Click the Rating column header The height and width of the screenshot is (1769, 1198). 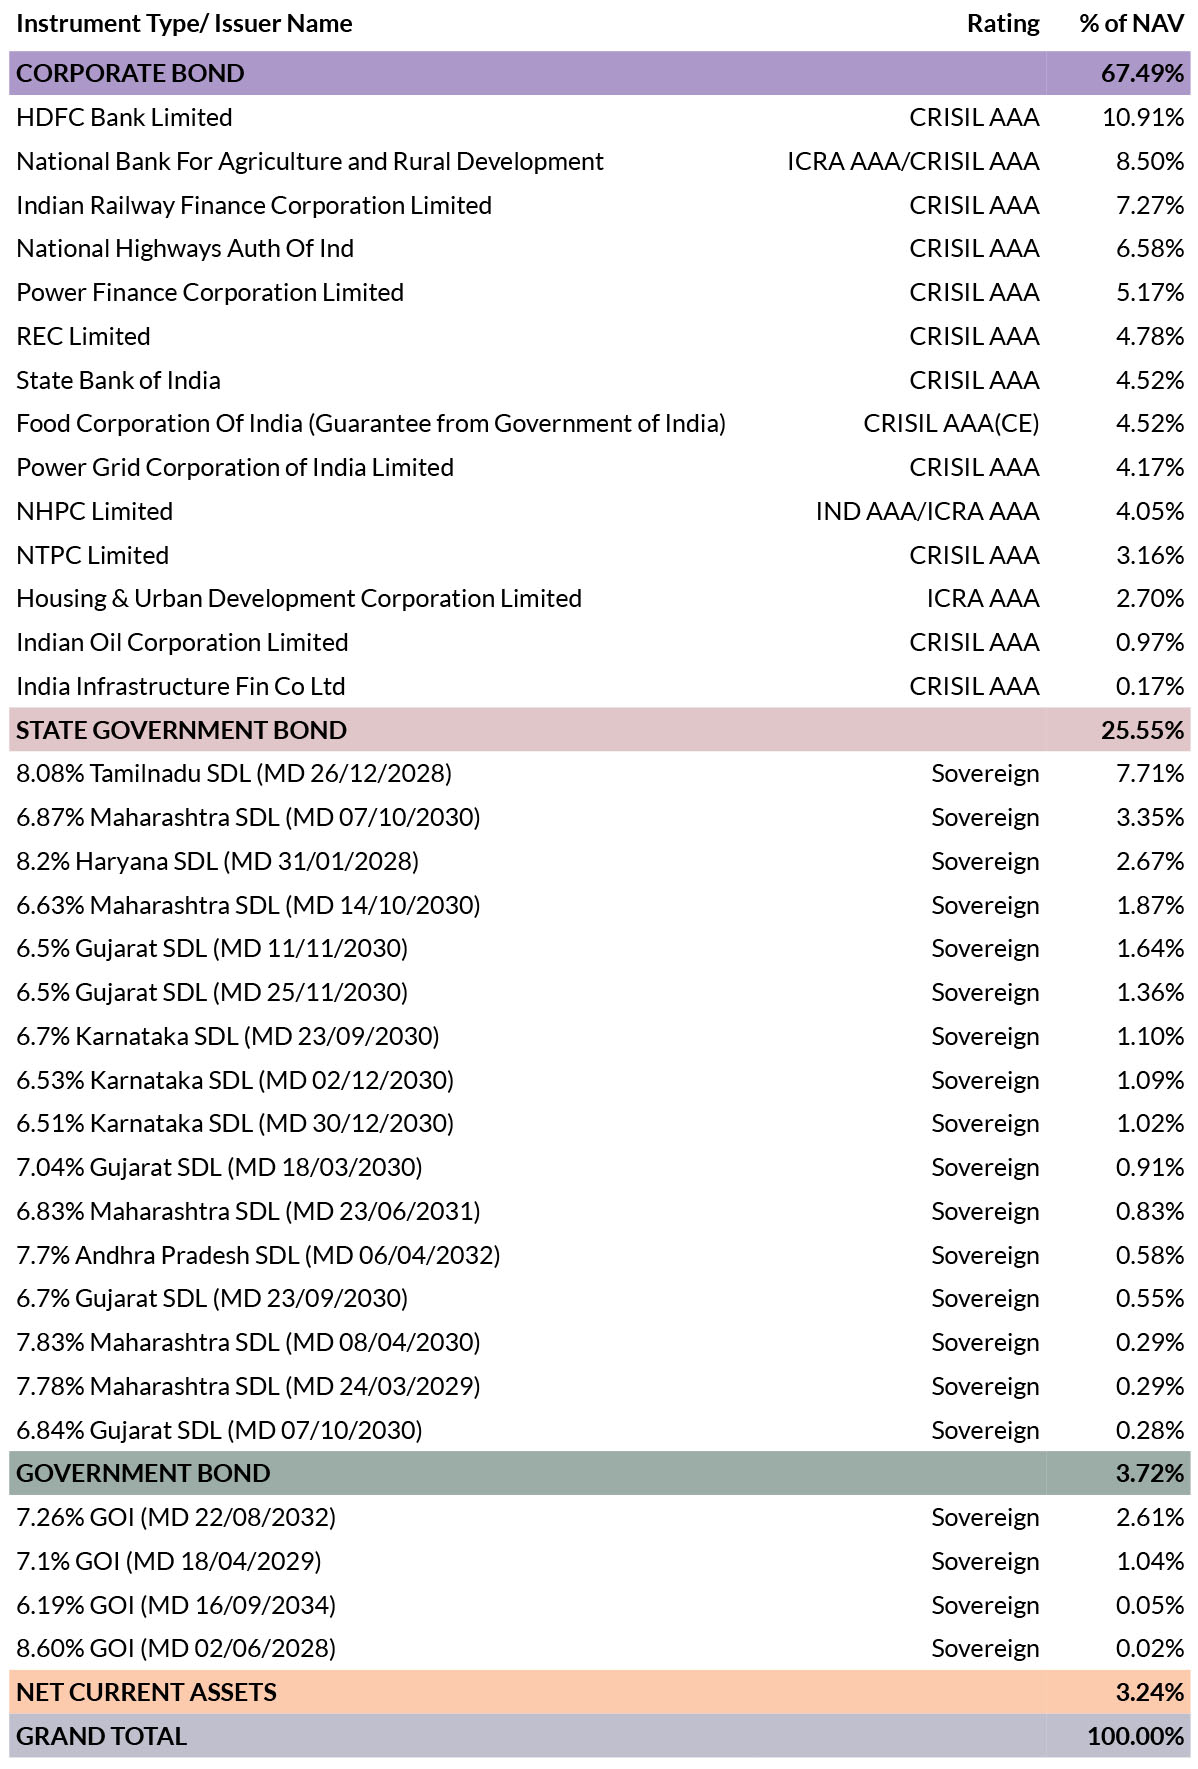[1002, 23]
